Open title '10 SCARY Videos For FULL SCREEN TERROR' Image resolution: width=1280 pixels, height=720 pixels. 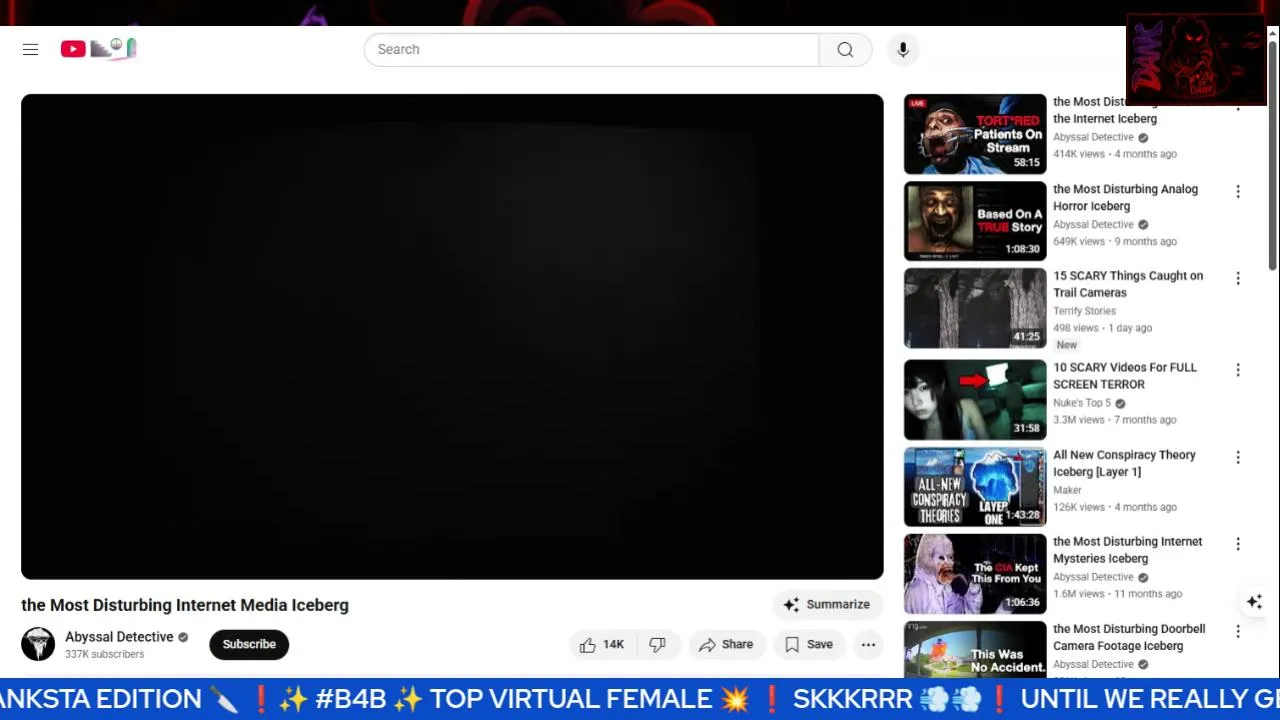pos(1125,376)
